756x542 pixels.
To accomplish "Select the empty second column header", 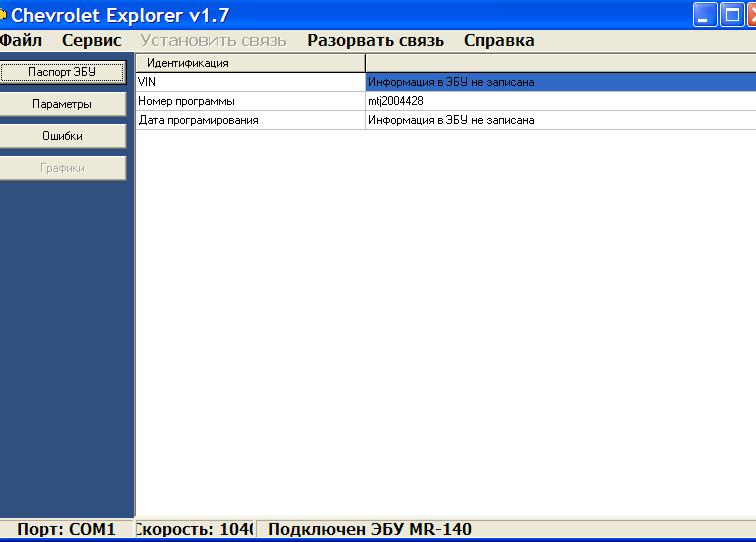I will (561, 63).
